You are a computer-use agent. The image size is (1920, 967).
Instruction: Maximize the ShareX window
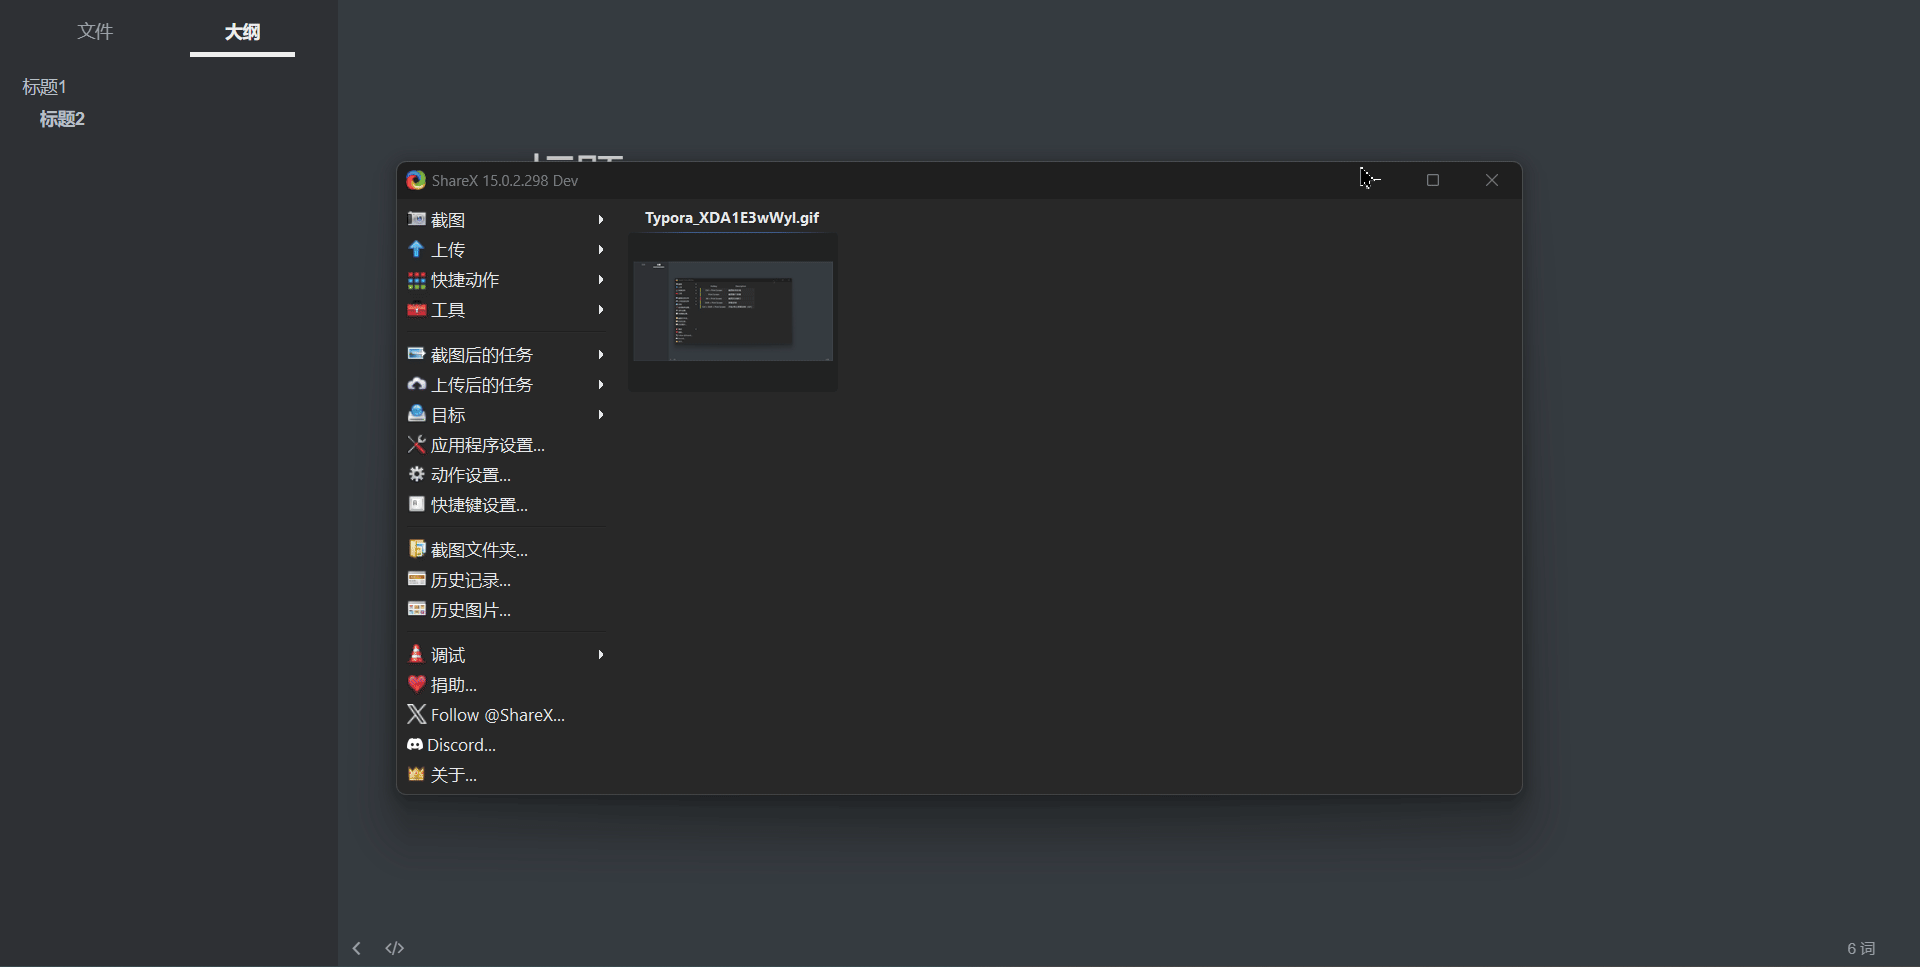pyautogui.click(x=1433, y=180)
